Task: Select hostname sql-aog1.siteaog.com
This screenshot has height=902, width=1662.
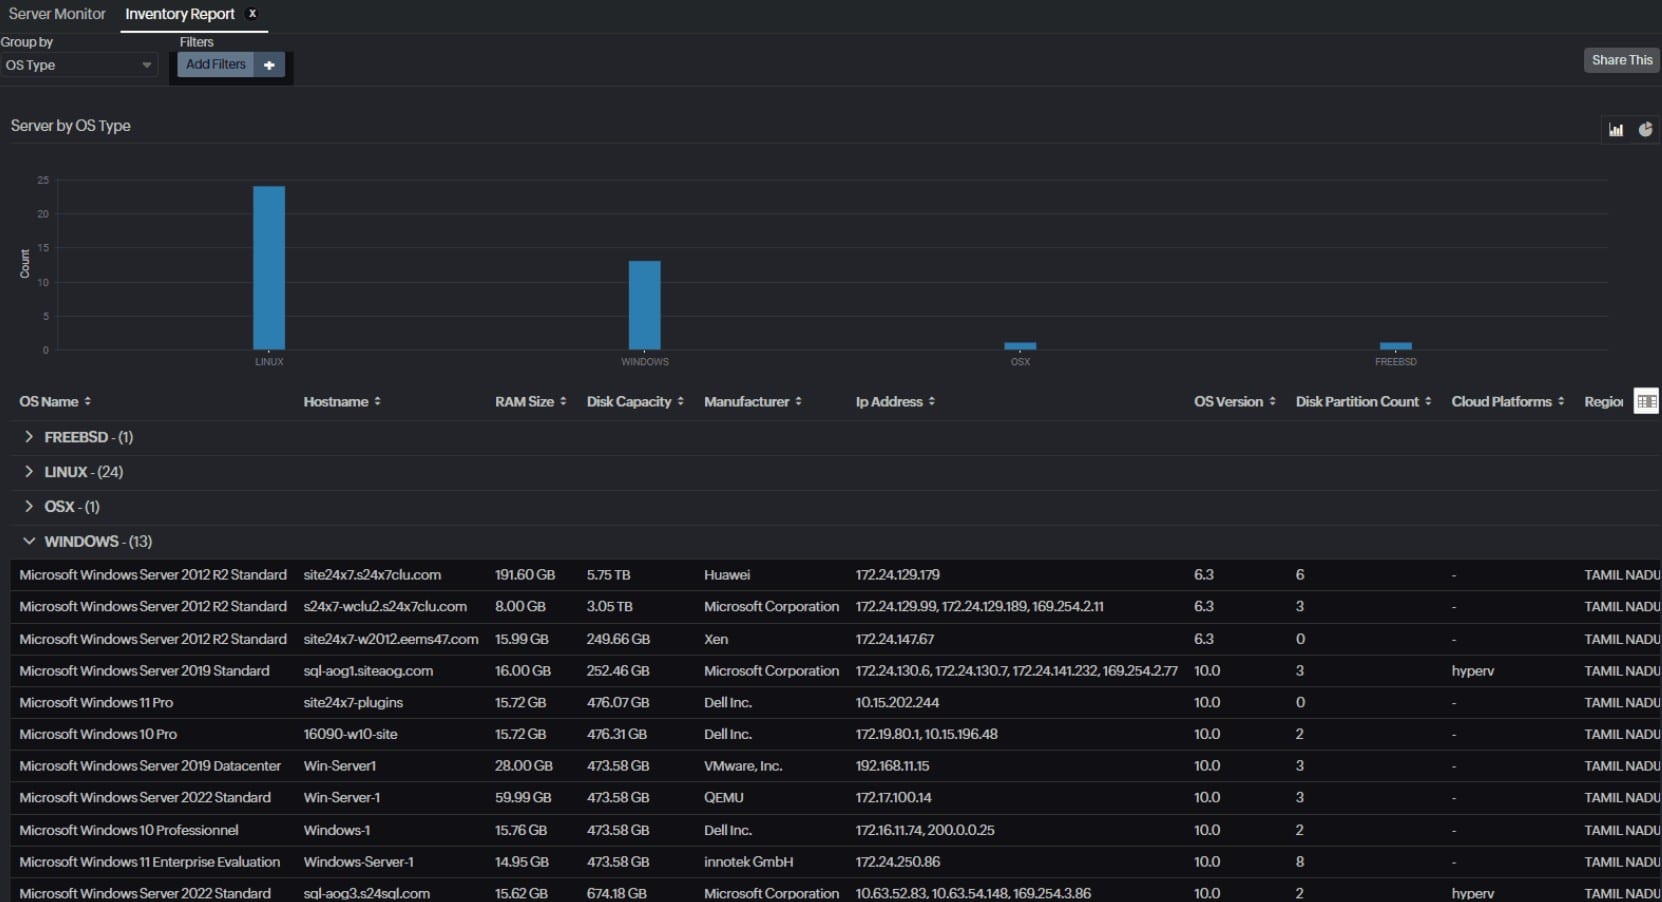Action: [368, 671]
